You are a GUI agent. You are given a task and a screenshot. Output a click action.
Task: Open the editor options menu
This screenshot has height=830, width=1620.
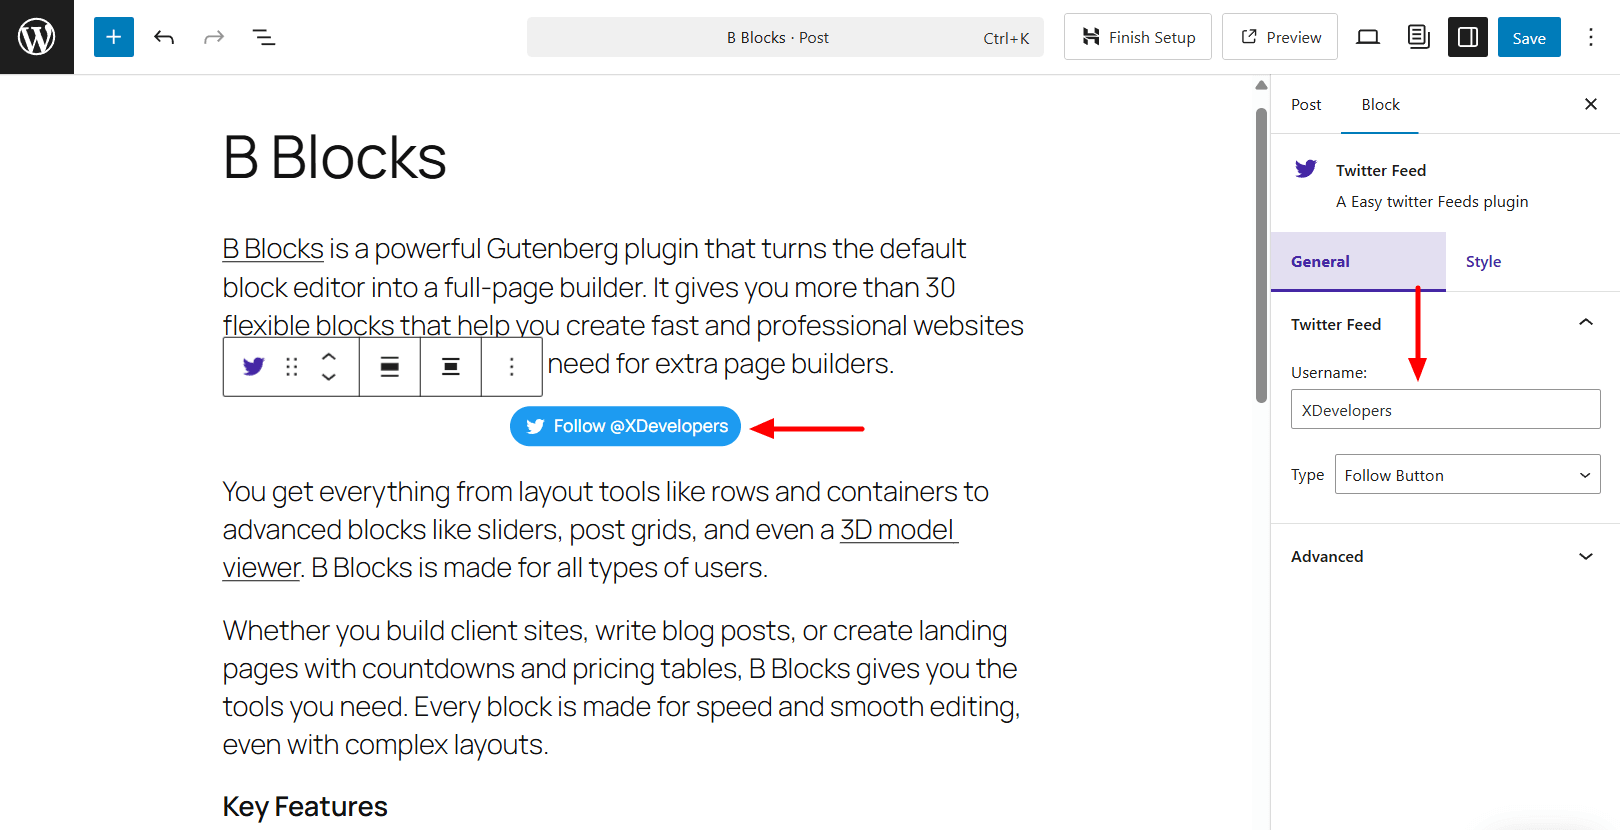1591,36
